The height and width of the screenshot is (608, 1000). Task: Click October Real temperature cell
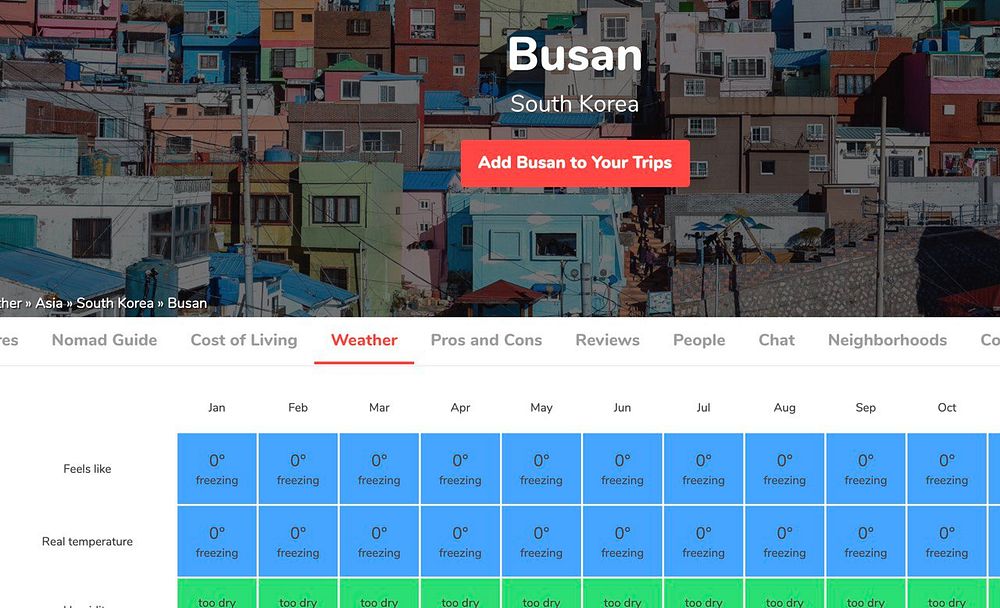point(946,542)
